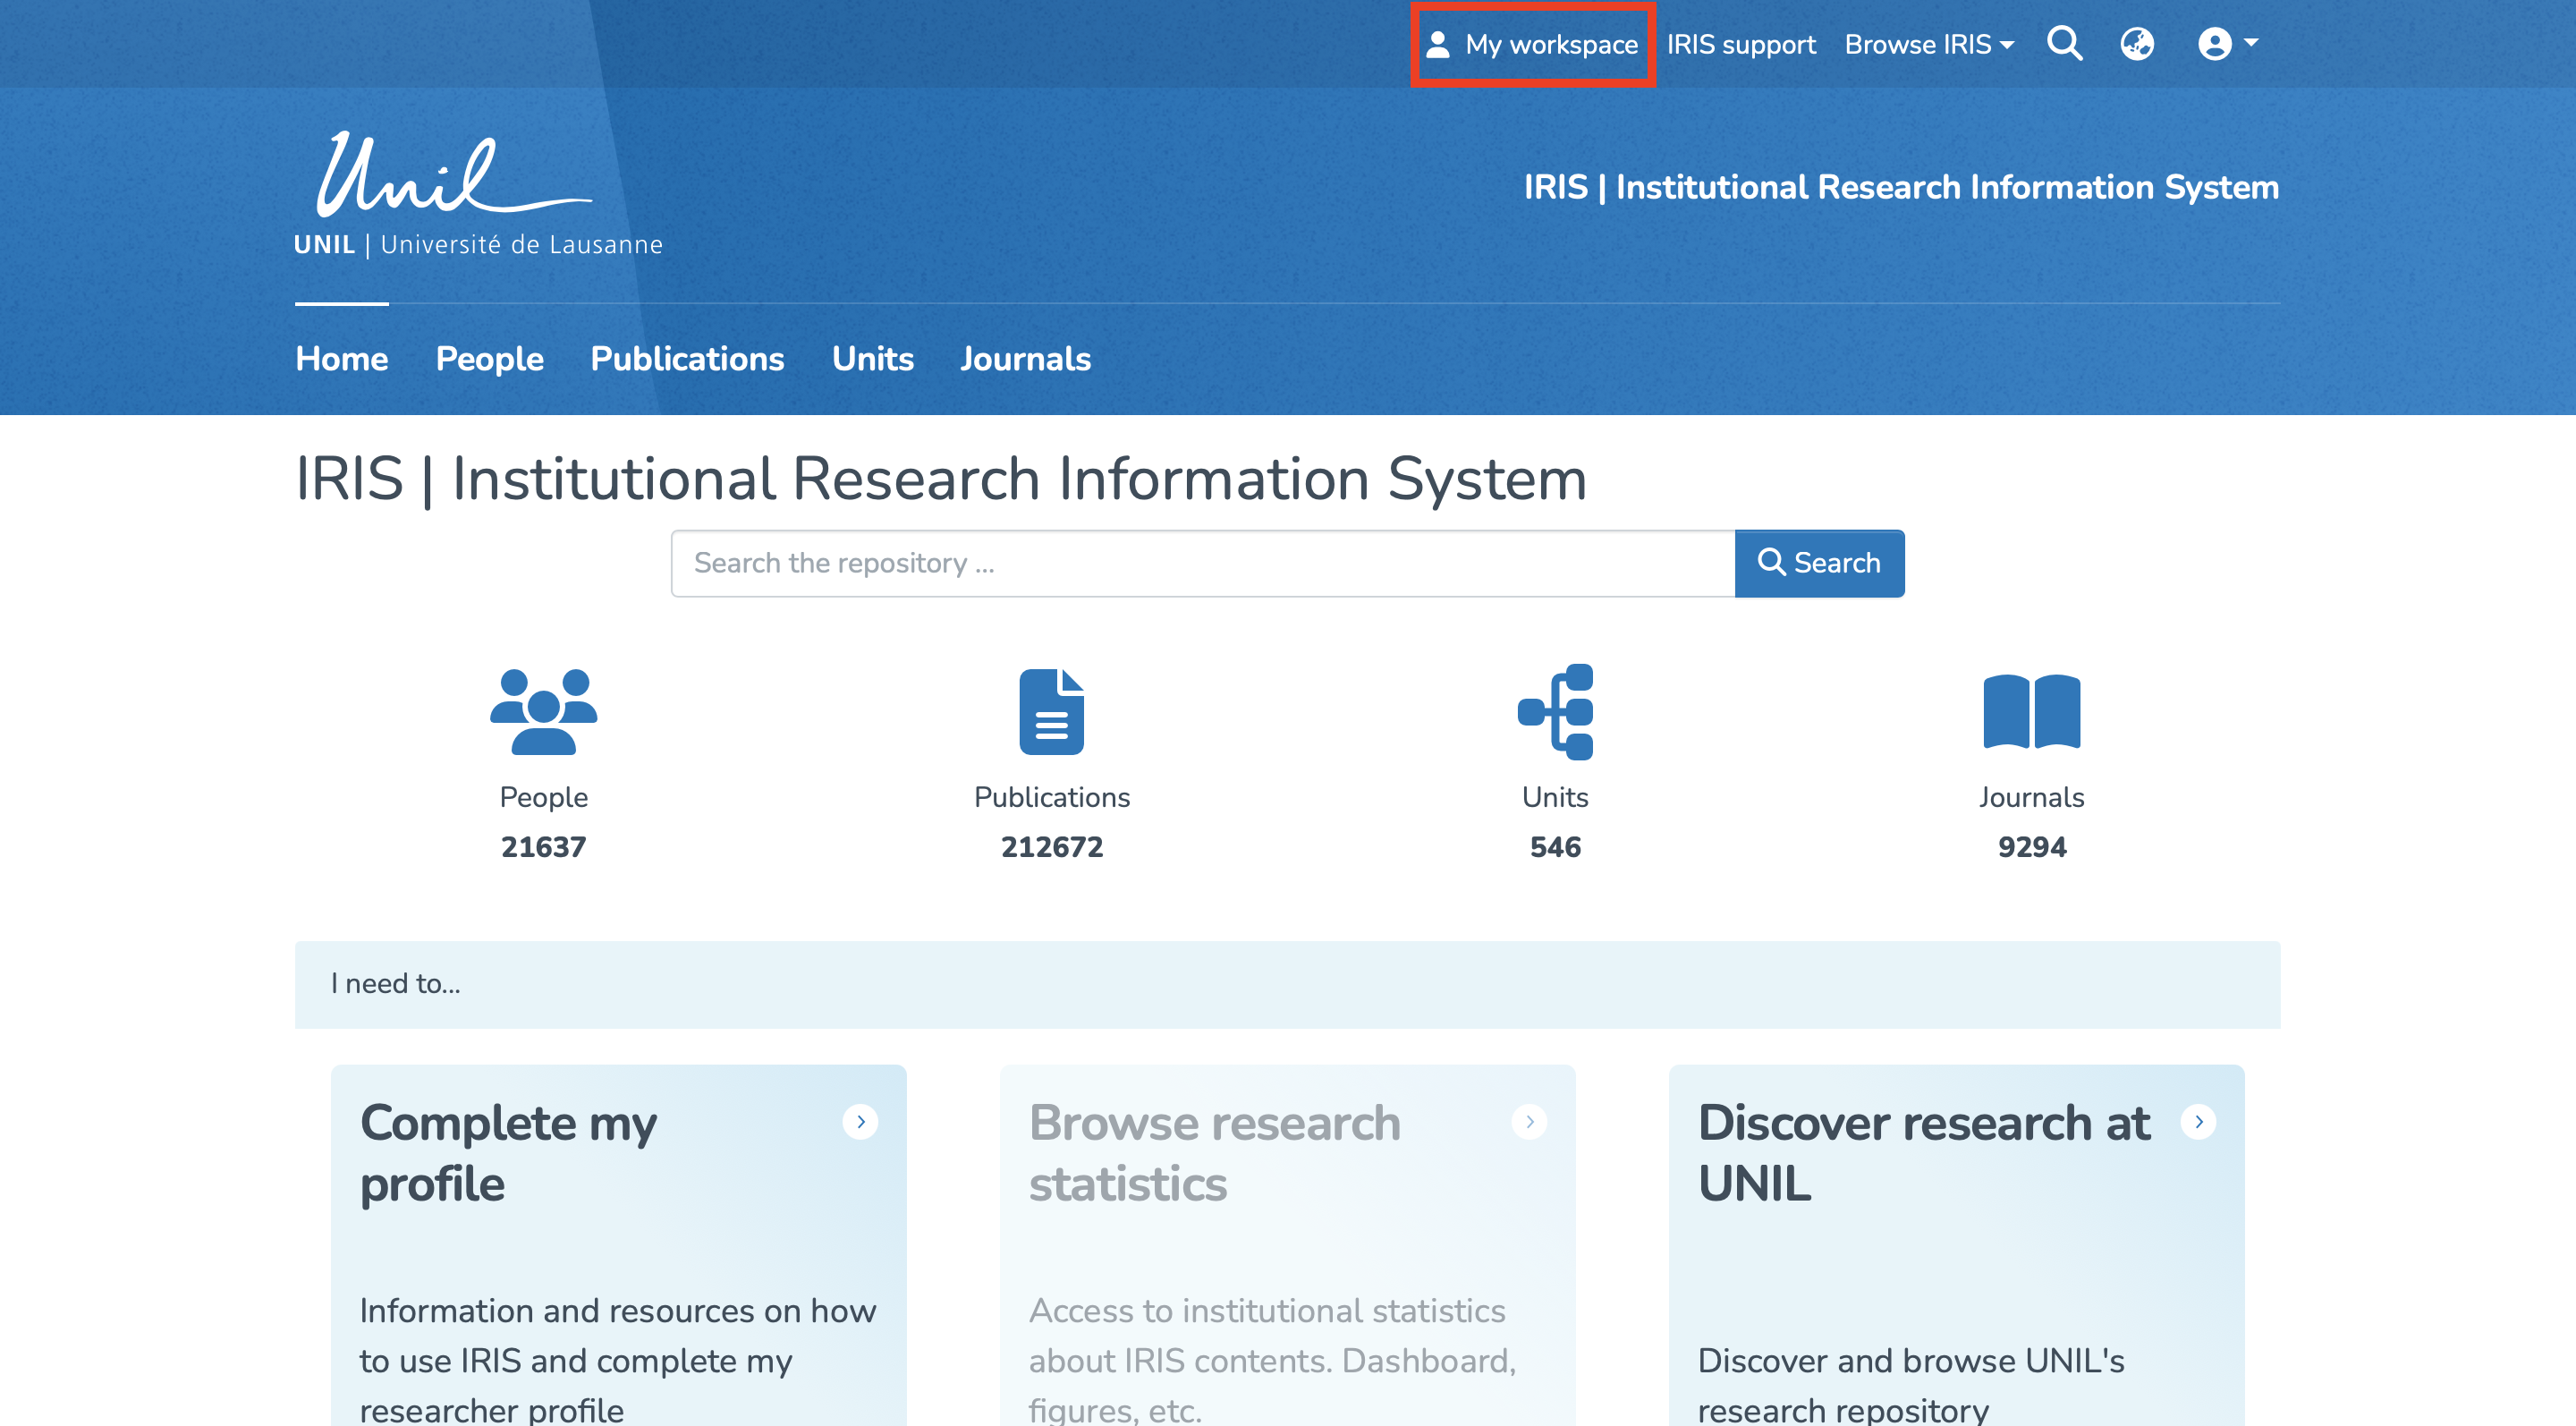
Task: Open the globe language switcher icon
Action: pyautogui.click(x=2137, y=44)
